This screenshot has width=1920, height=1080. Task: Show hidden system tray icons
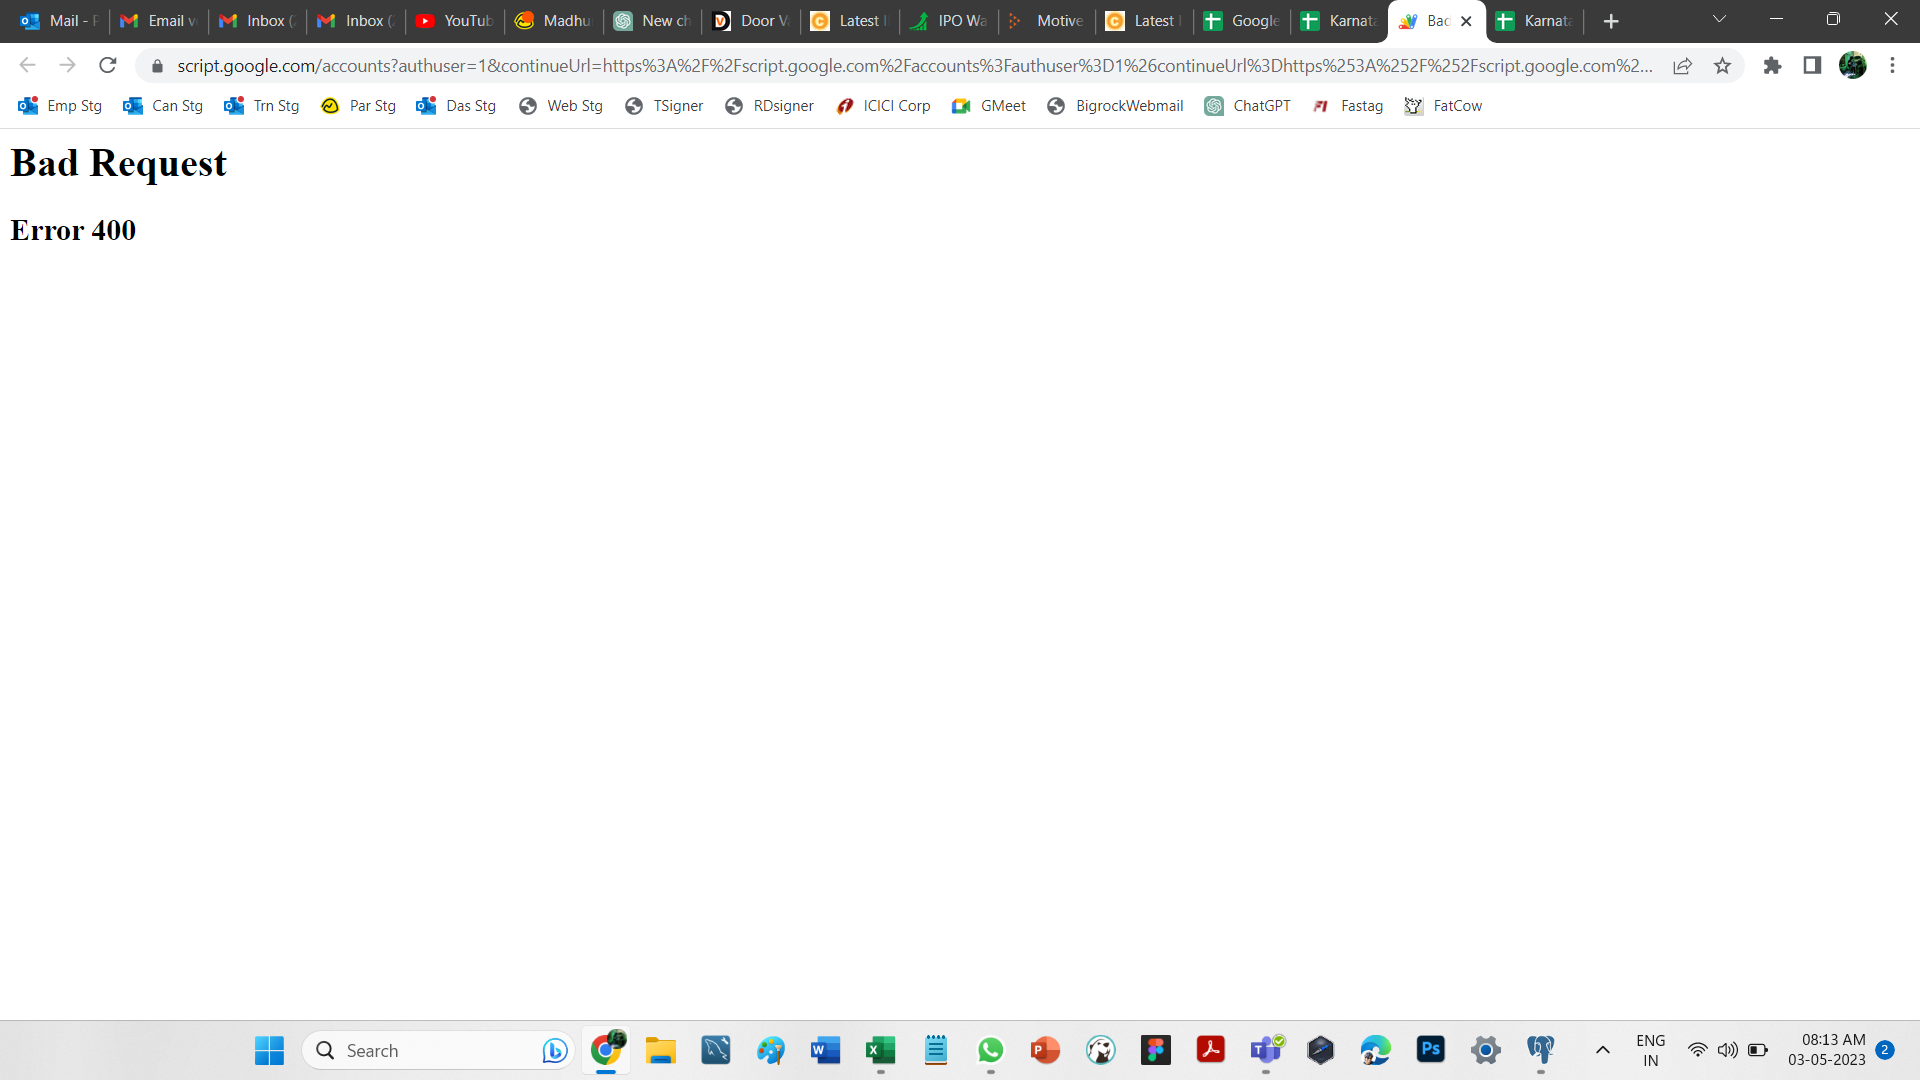1602,1050
